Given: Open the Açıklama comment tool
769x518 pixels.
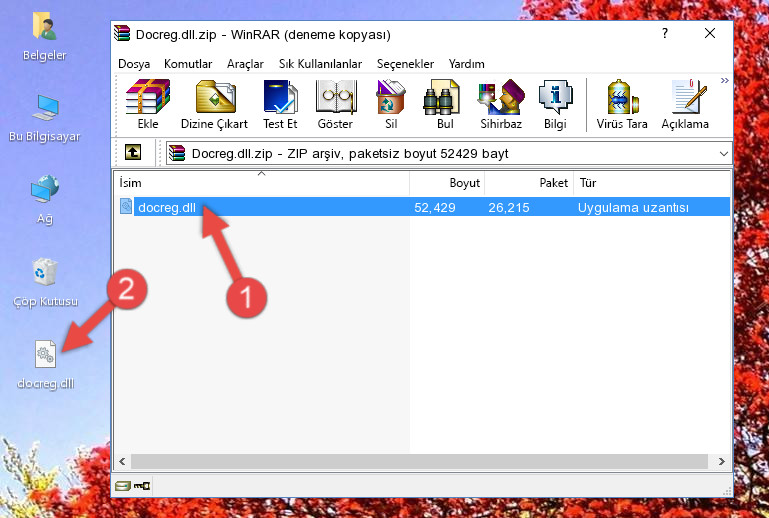Looking at the screenshot, I should pos(685,104).
